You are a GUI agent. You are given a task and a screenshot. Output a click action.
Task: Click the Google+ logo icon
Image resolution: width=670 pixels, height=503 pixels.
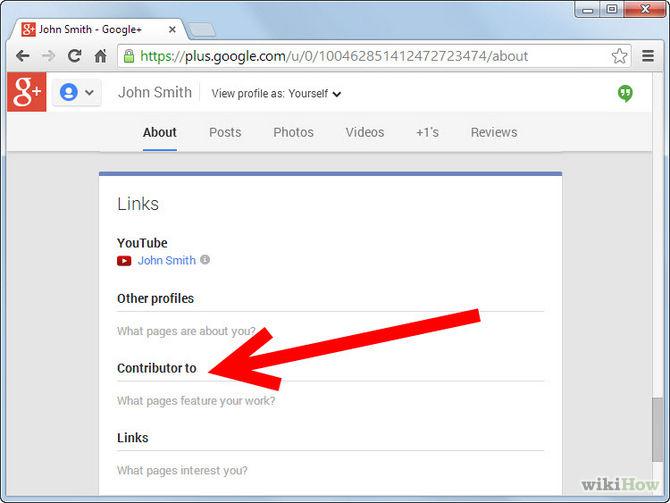(x=25, y=92)
